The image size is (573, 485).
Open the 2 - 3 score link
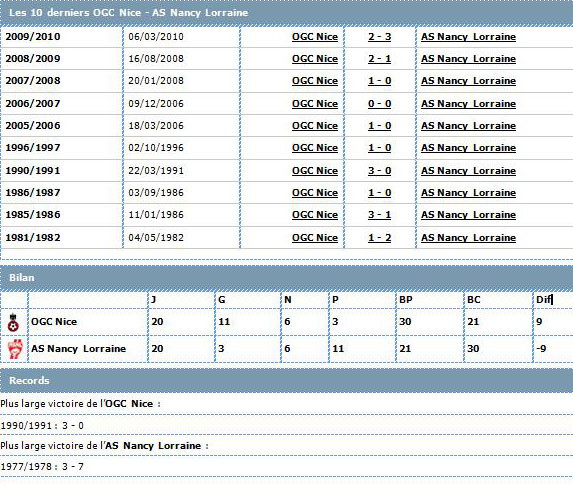379,37
